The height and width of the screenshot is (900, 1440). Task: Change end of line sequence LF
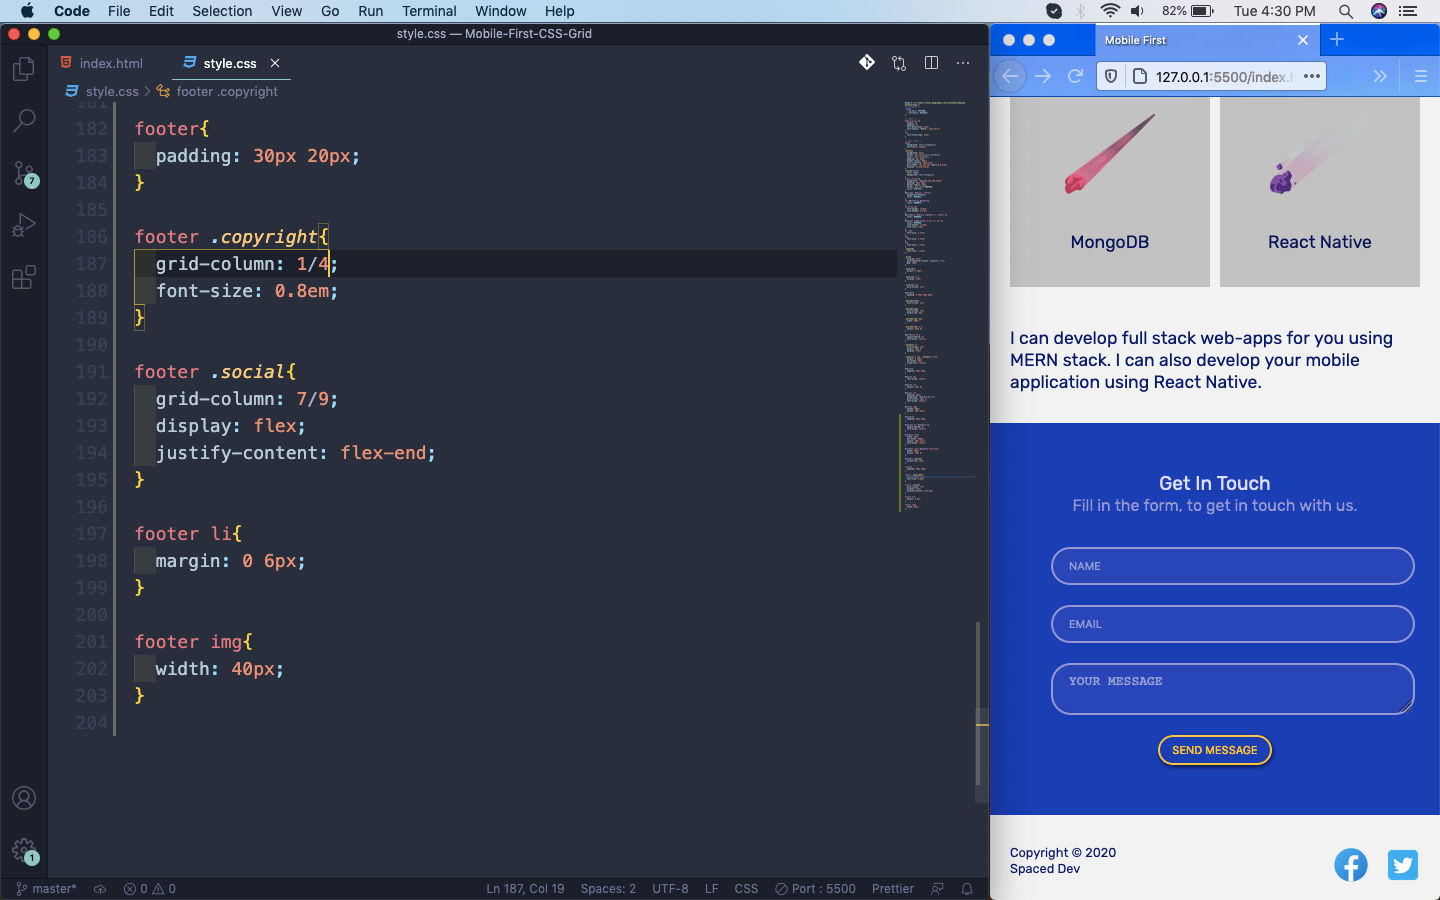click(x=711, y=888)
